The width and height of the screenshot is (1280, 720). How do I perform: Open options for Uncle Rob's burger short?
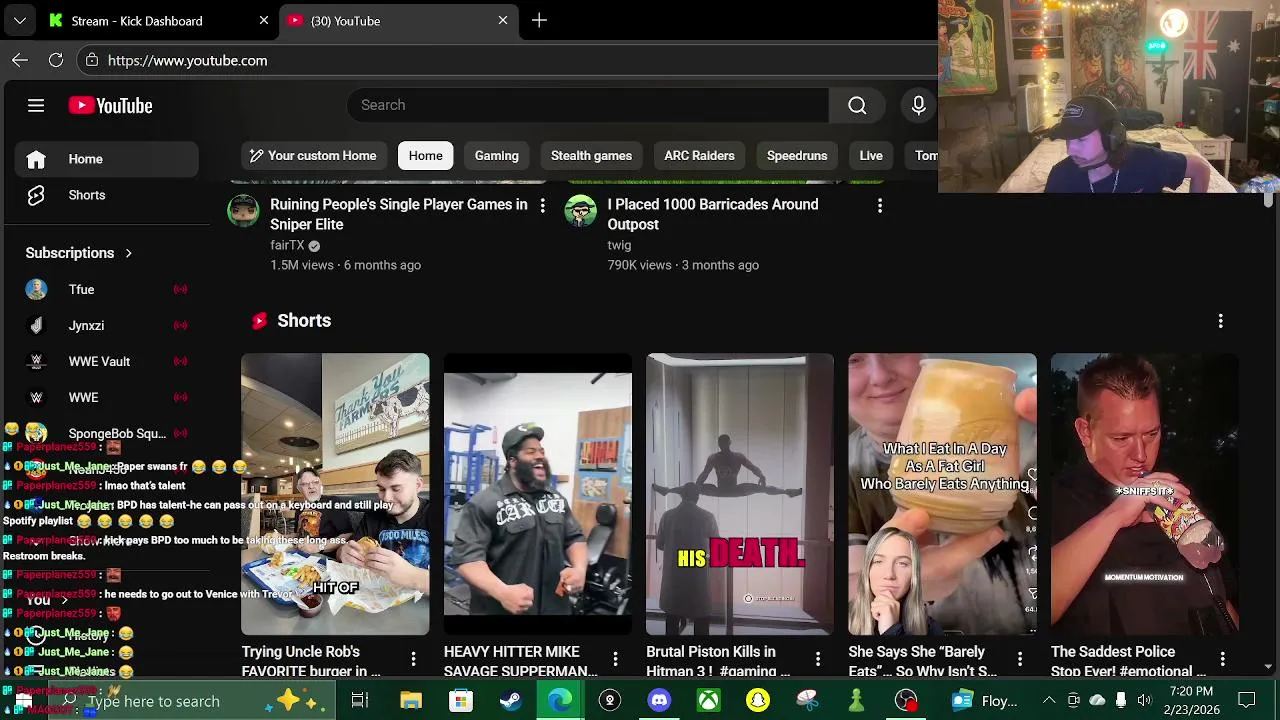pos(413,658)
